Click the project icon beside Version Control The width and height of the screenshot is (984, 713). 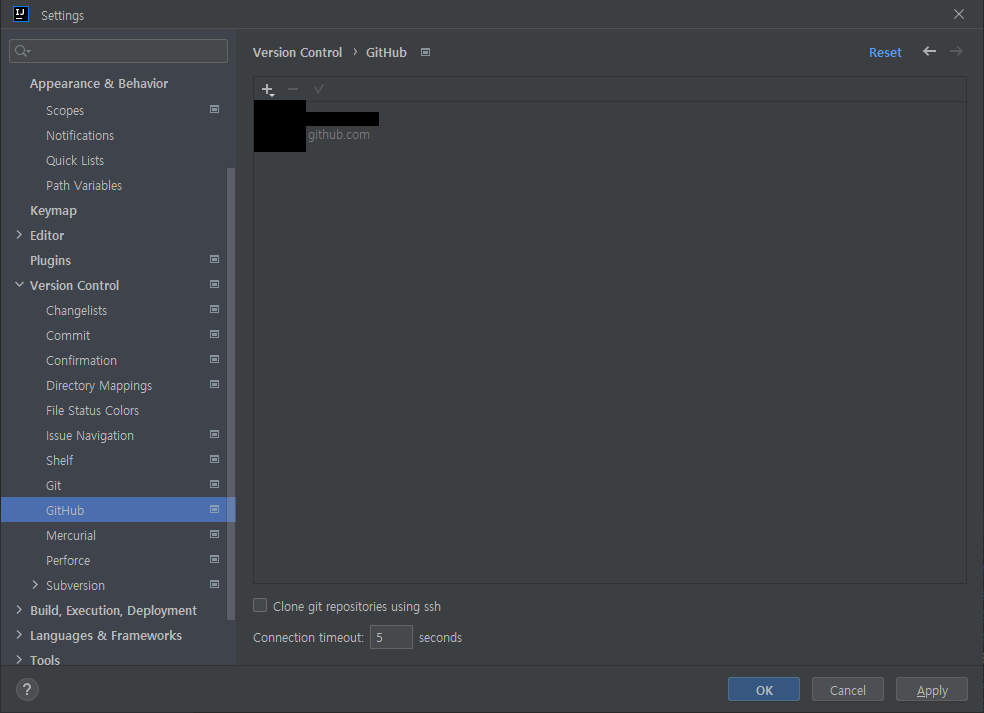click(x=214, y=284)
